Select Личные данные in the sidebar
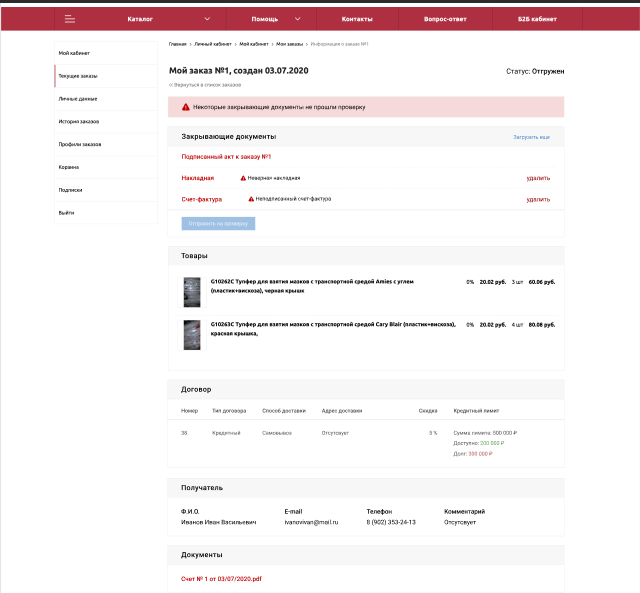This screenshot has width=640, height=593. pyautogui.click(x=77, y=98)
